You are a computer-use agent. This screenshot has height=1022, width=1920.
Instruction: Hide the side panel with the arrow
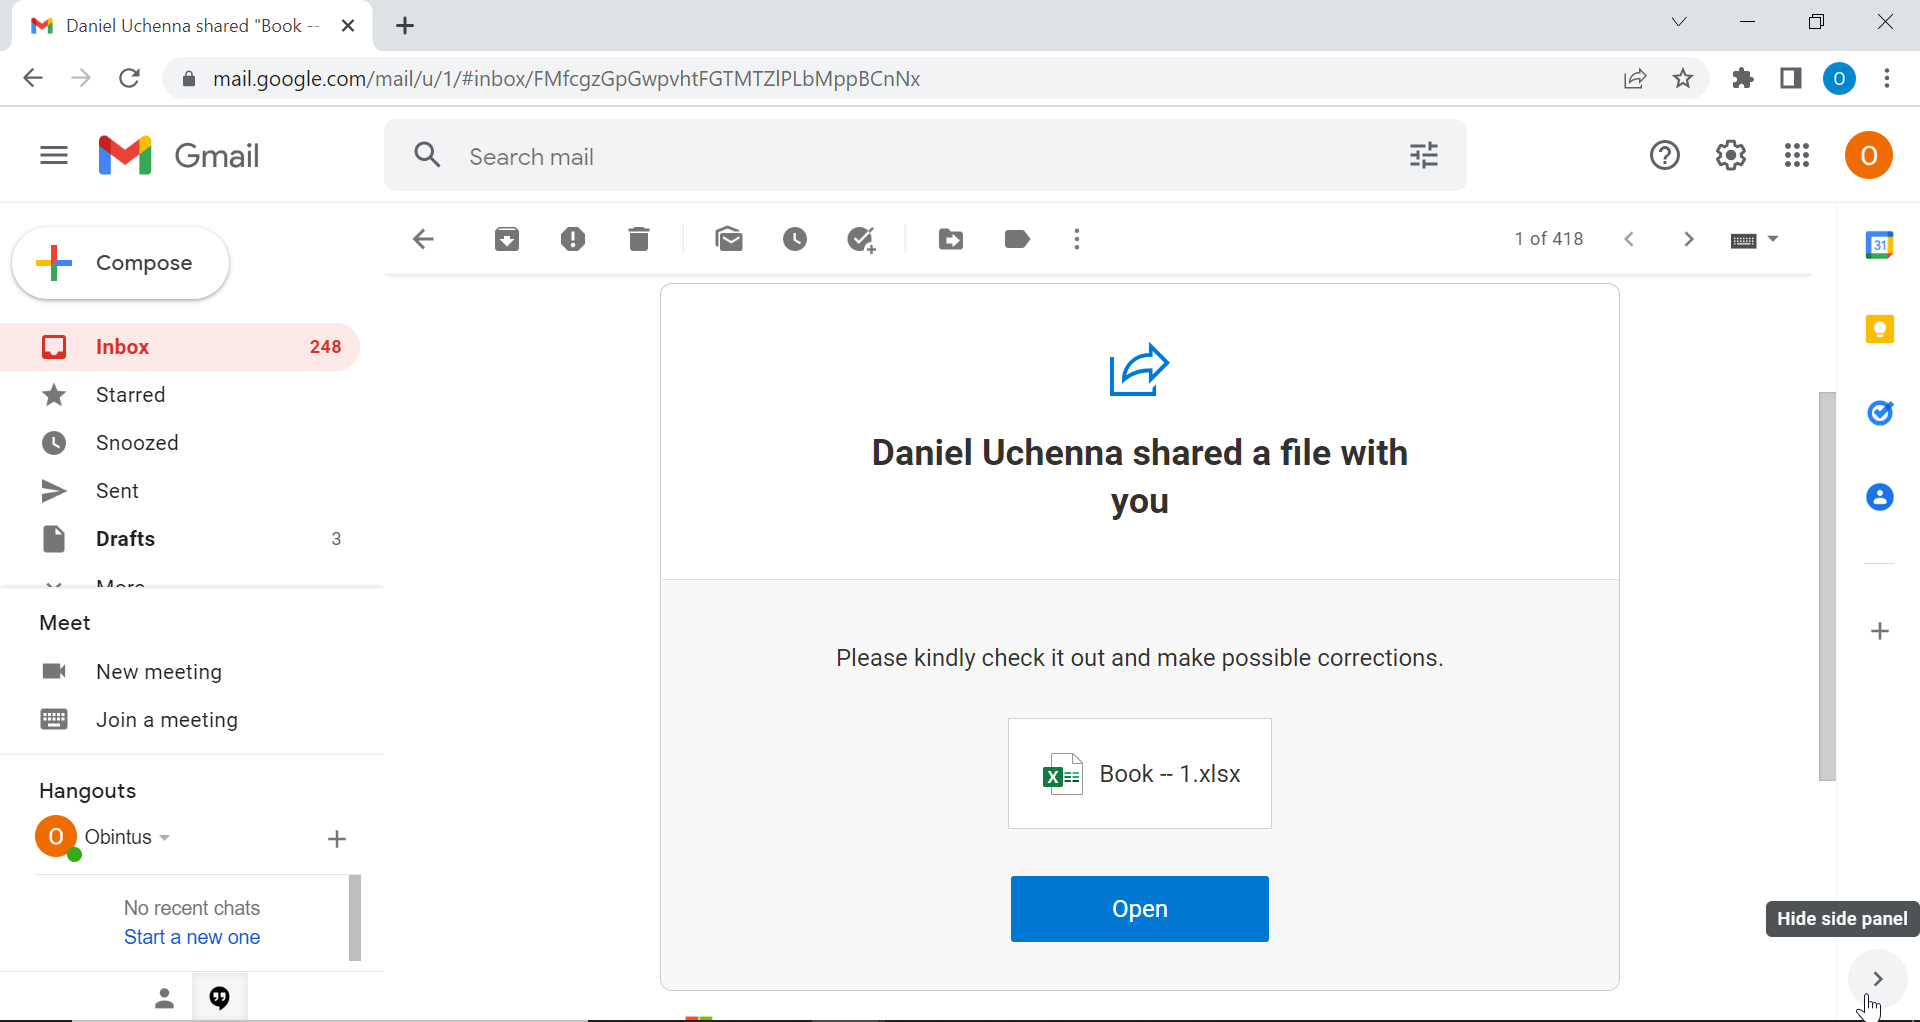point(1878,979)
